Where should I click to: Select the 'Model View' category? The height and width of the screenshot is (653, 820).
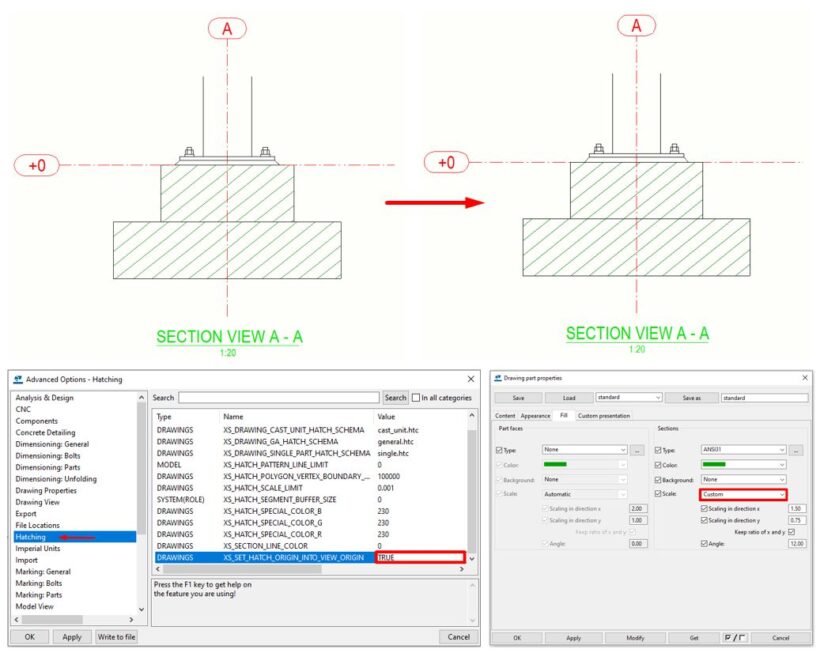click(x=31, y=604)
